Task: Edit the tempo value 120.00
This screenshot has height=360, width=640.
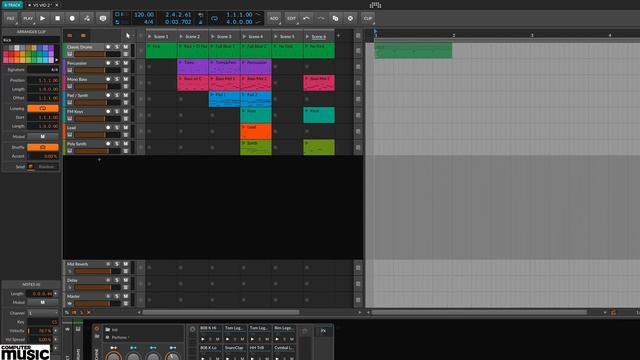Action: [x=144, y=15]
